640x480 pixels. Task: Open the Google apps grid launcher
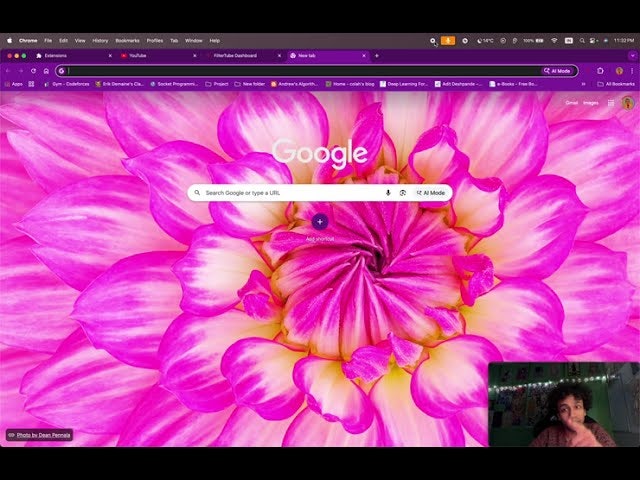(611, 103)
